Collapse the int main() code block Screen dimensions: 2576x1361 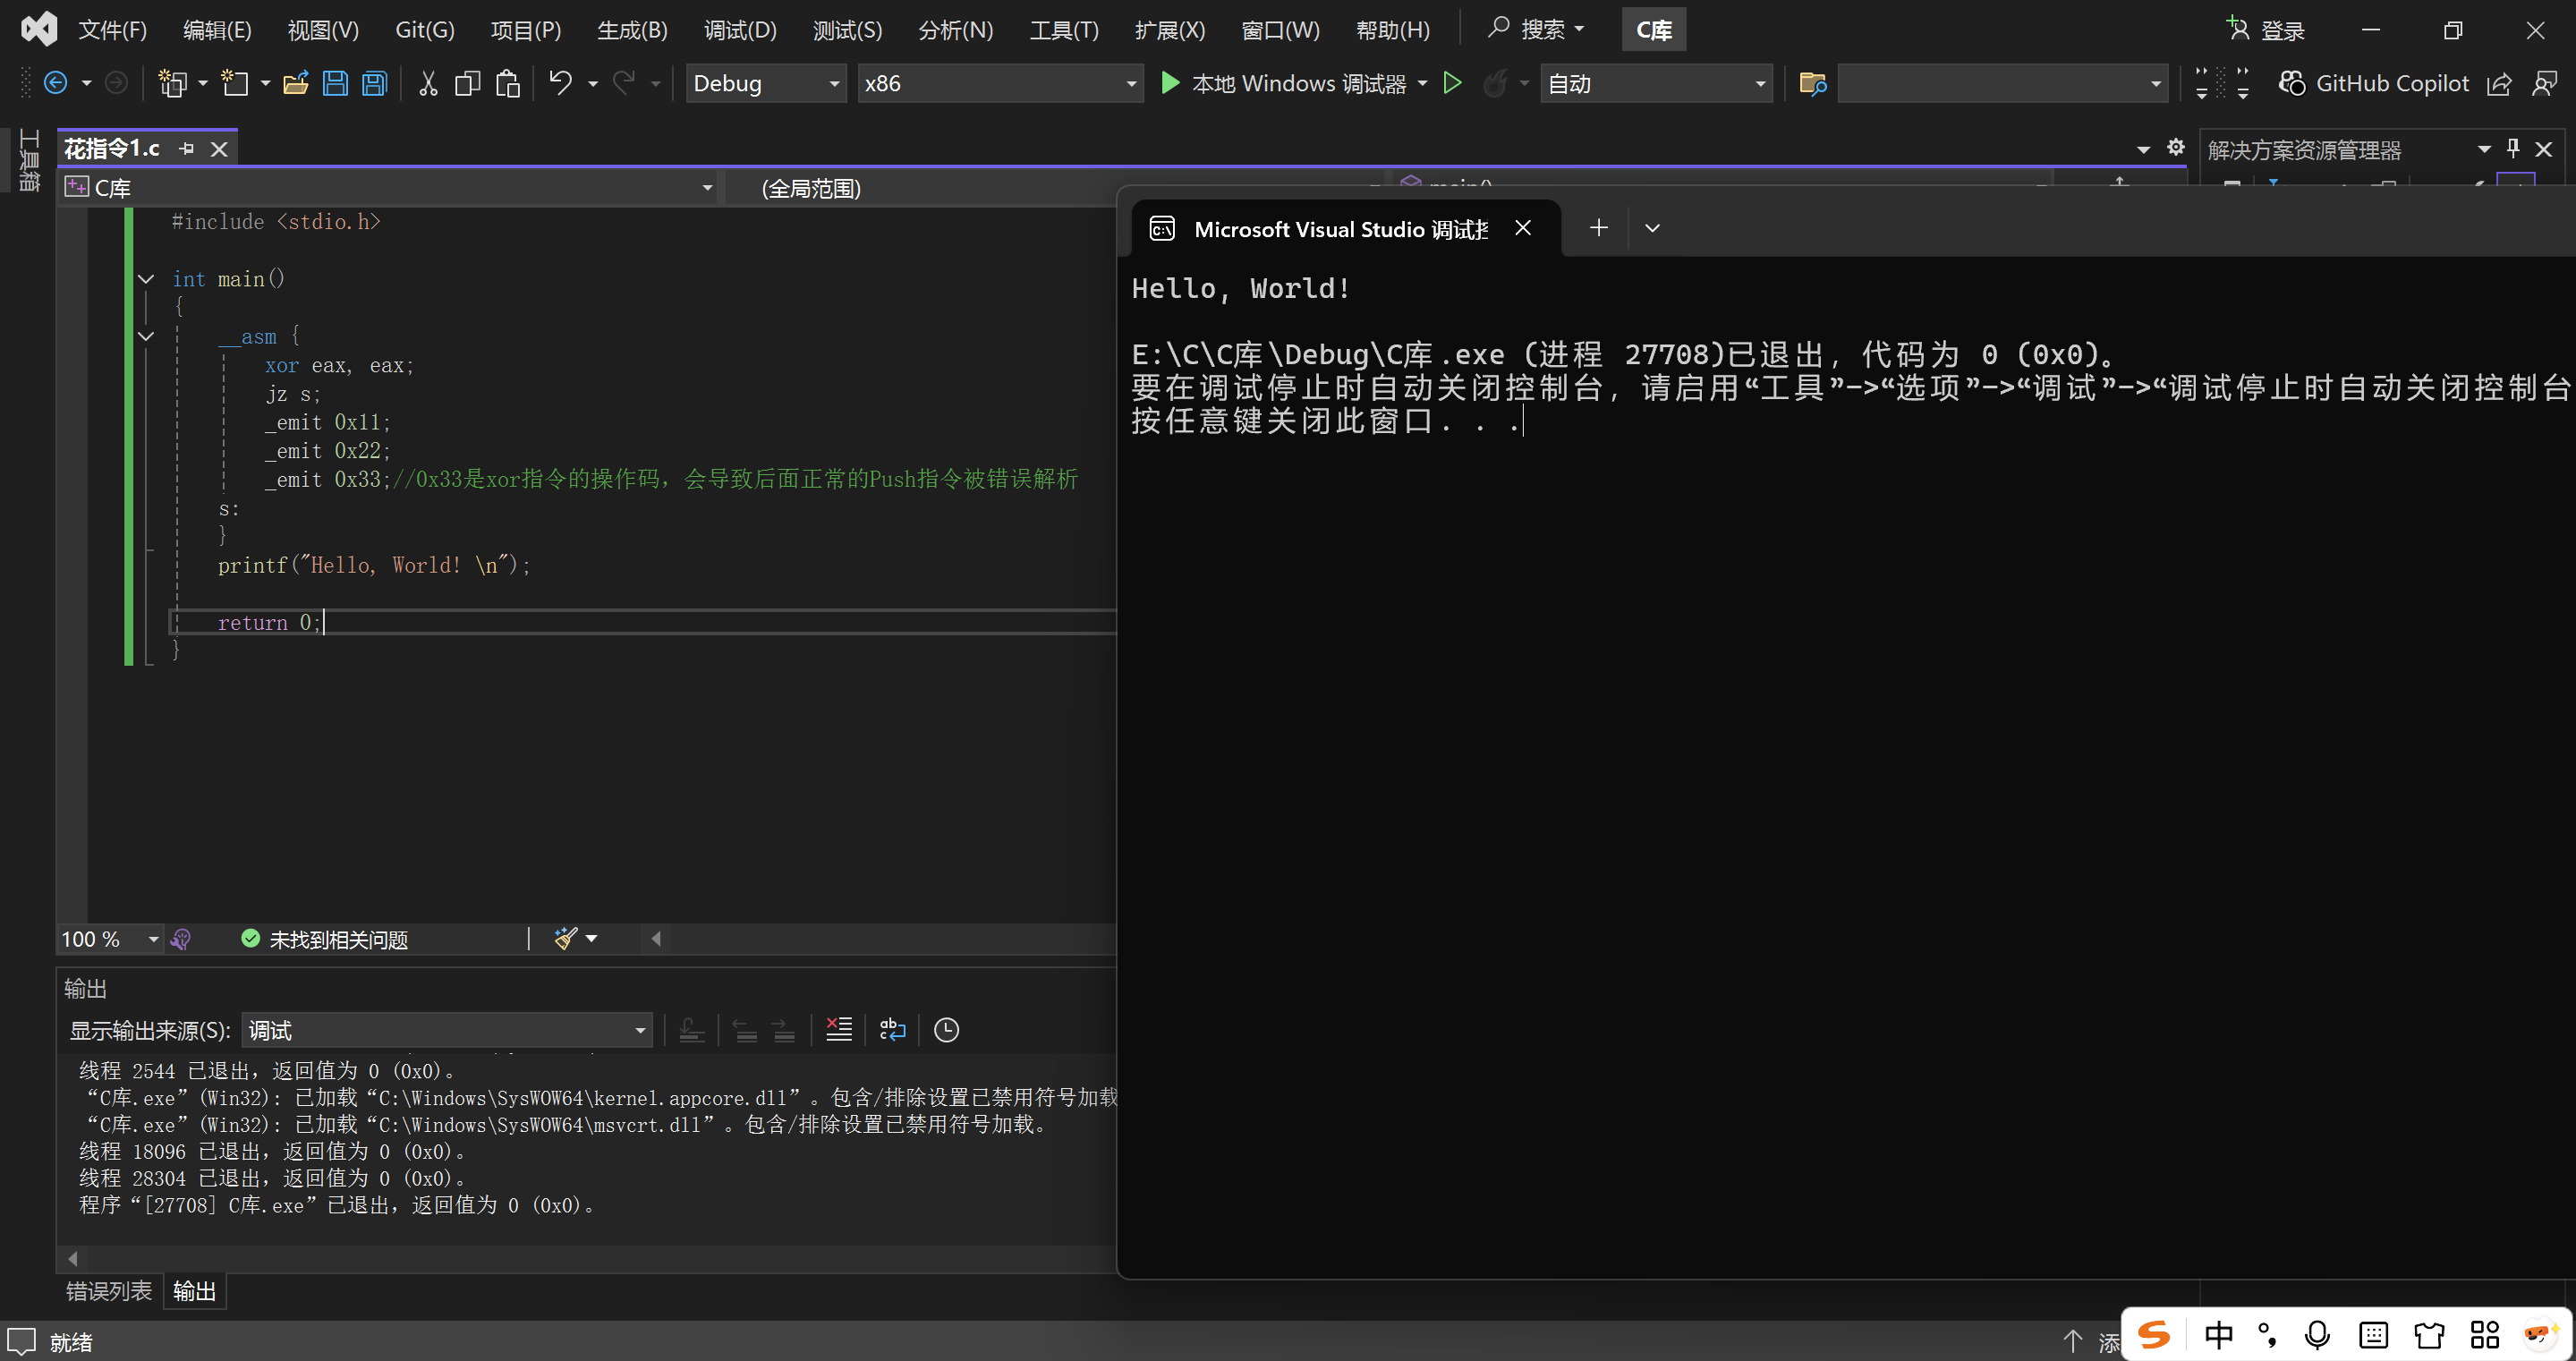[146, 279]
